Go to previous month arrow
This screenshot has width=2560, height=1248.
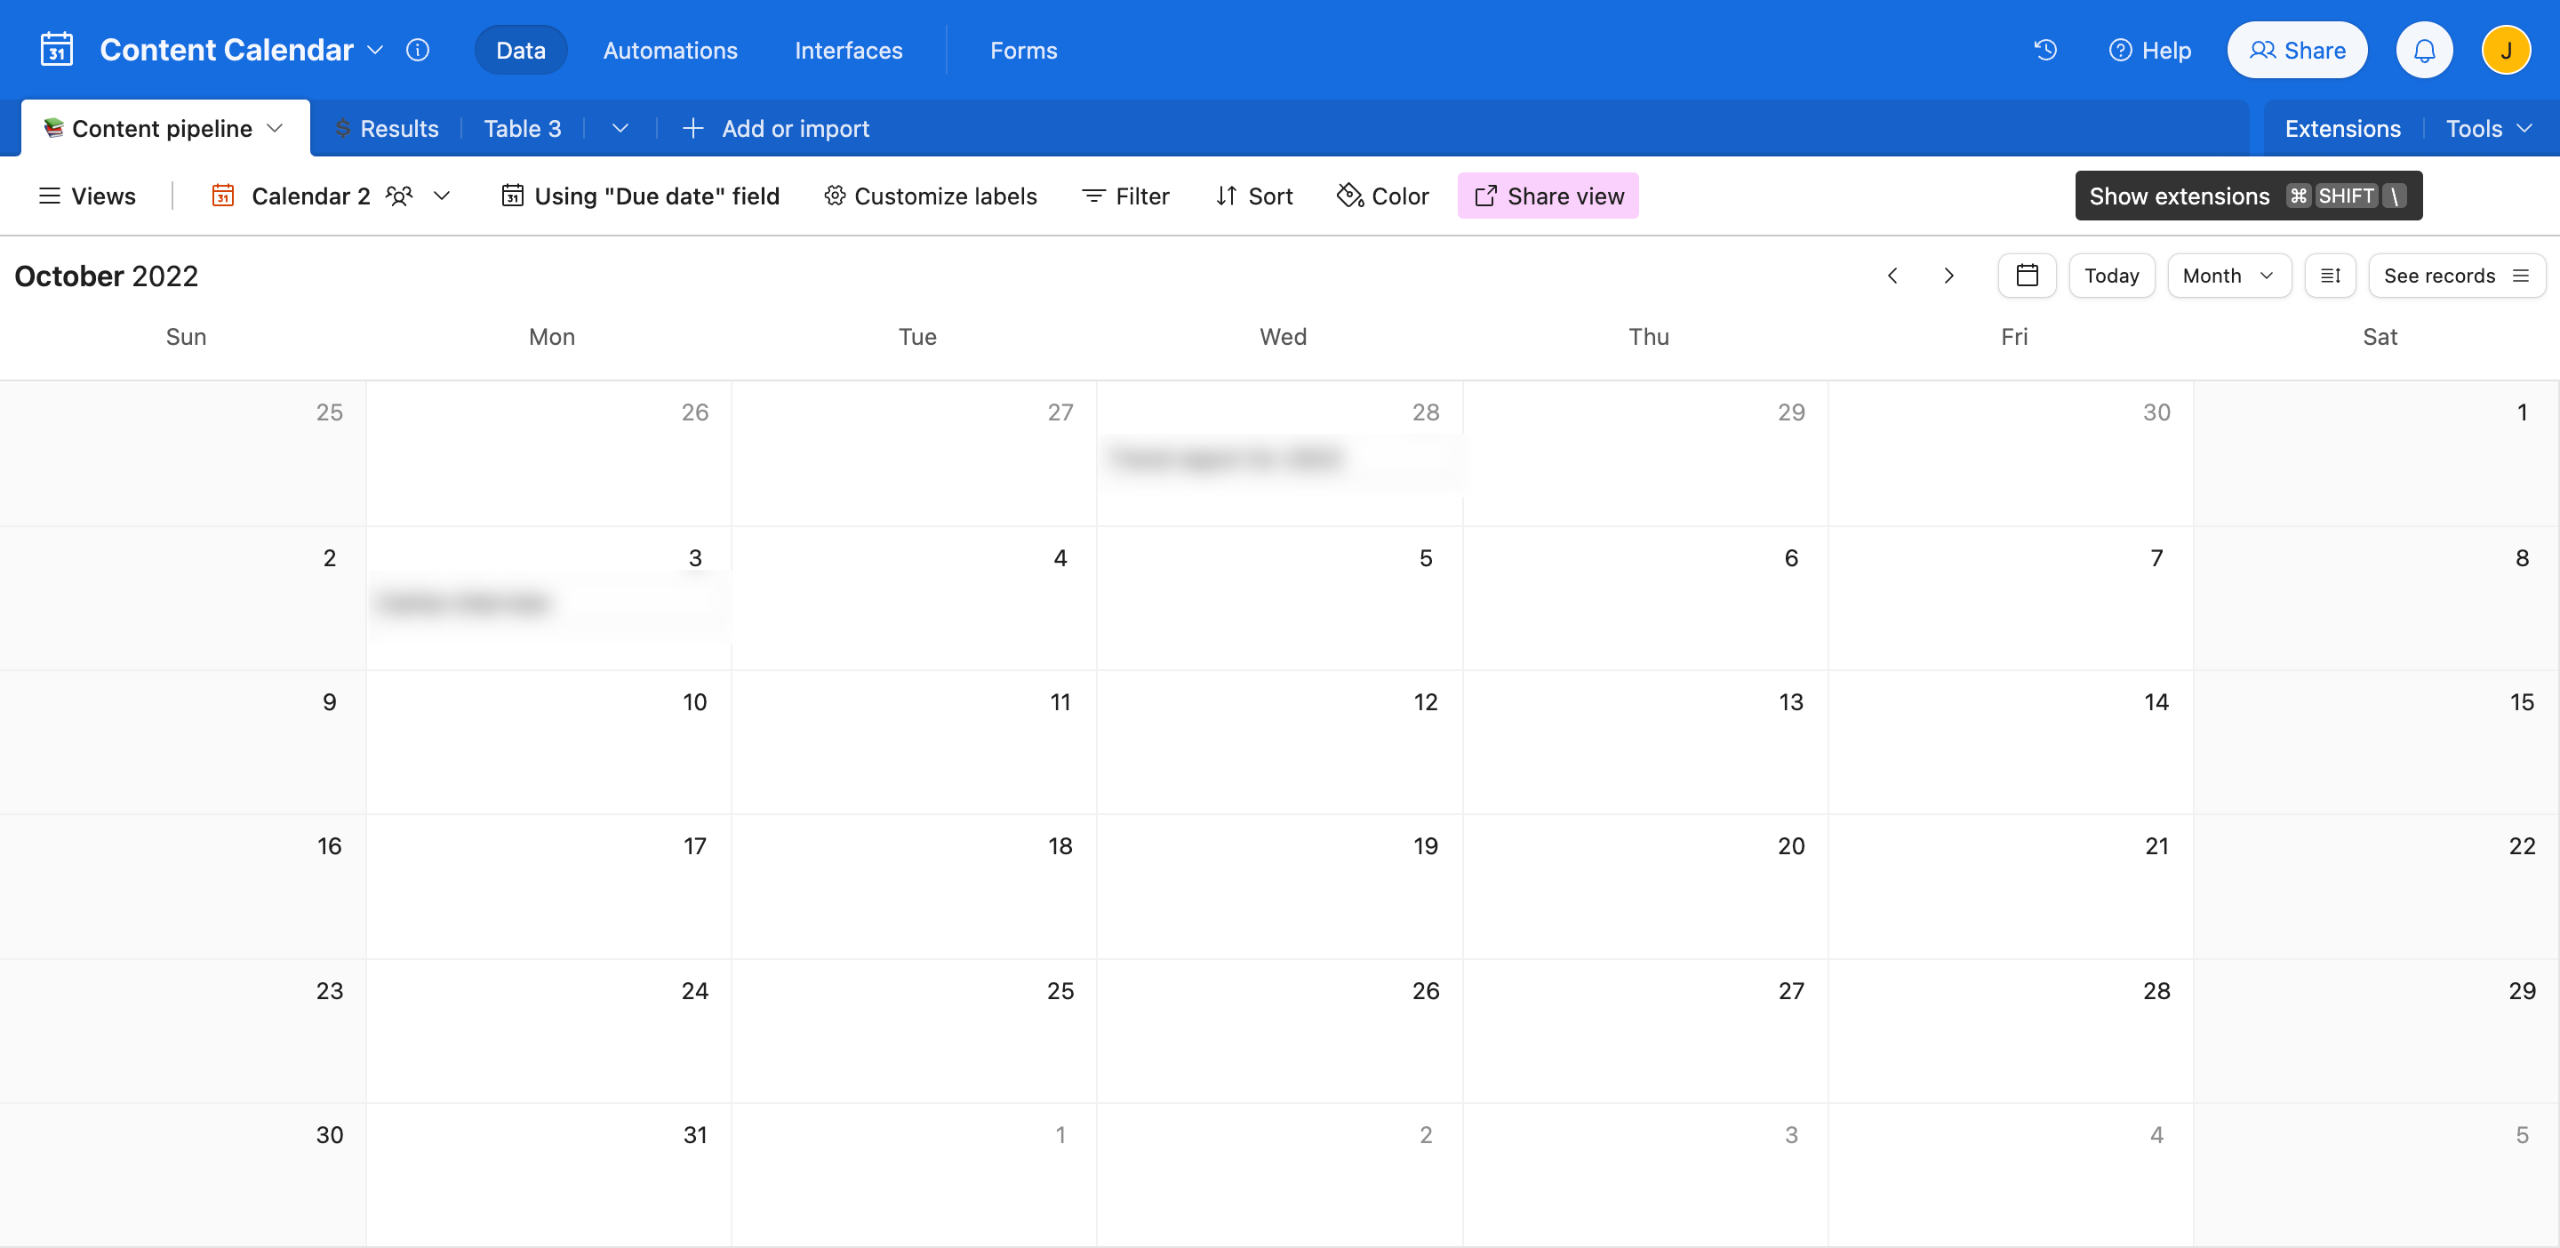coord(1892,276)
